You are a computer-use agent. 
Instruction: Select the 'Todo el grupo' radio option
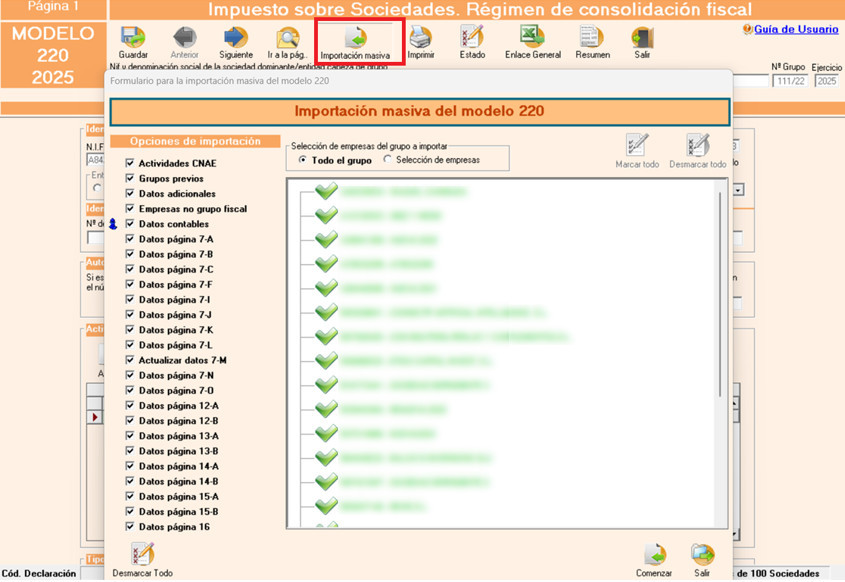click(303, 160)
